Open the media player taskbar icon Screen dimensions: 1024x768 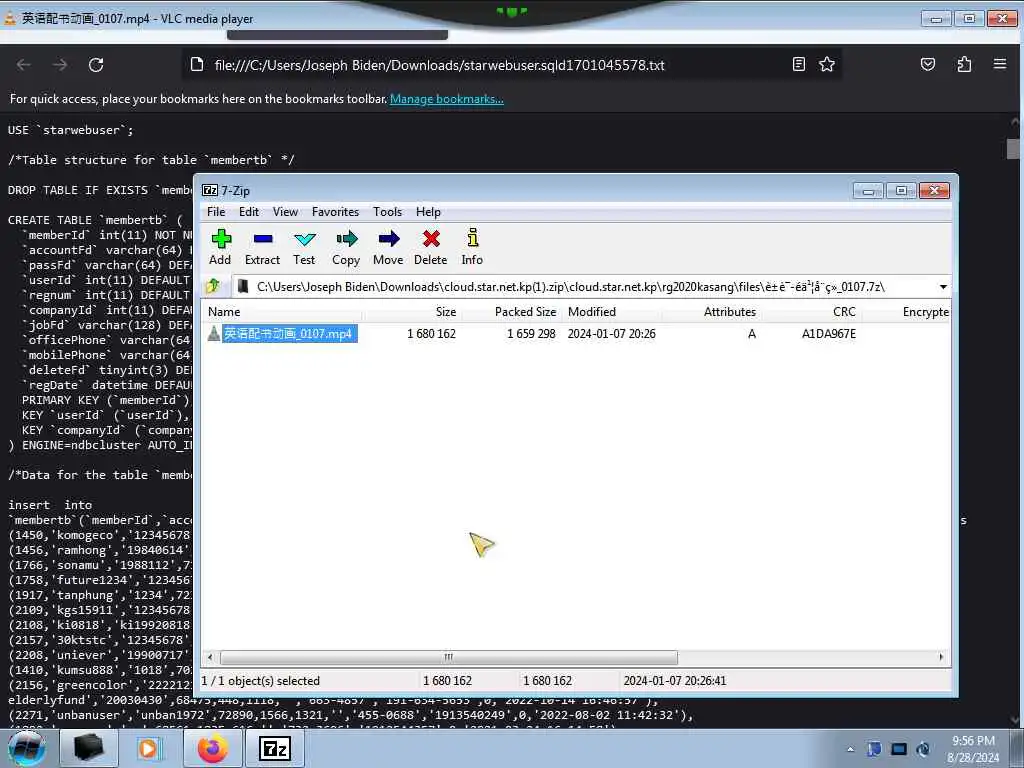tap(149, 748)
